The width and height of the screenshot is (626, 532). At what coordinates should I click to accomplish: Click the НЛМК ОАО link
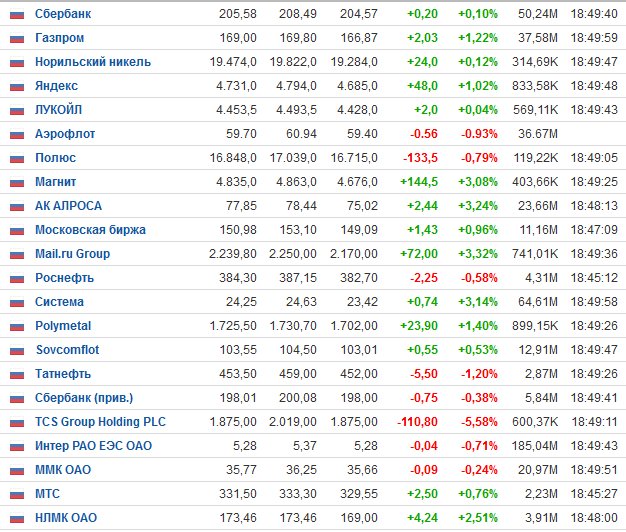pos(66,518)
